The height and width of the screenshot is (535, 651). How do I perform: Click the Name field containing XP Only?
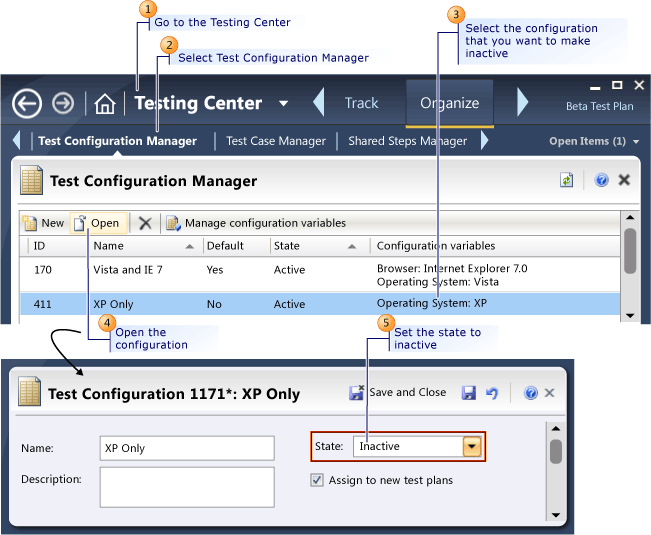click(x=187, y=448)
